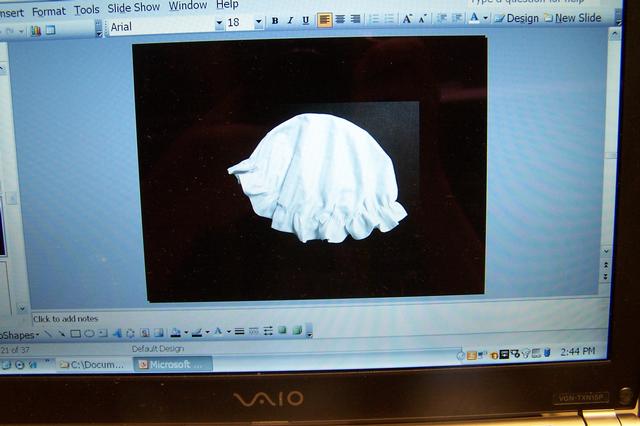640x426 pixels.
Task: Open the Format menu
Action: point(49,11)
